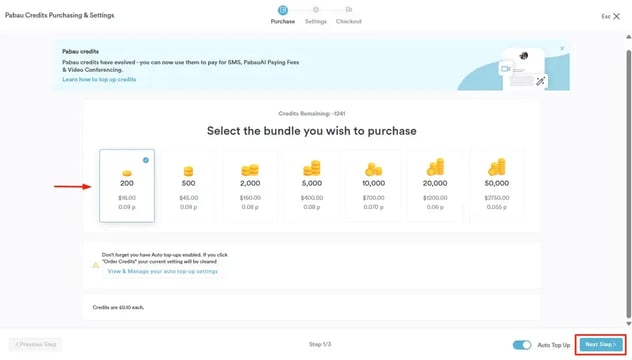Open View & Manage auto top-up settings link

click(x=162, y=271)
